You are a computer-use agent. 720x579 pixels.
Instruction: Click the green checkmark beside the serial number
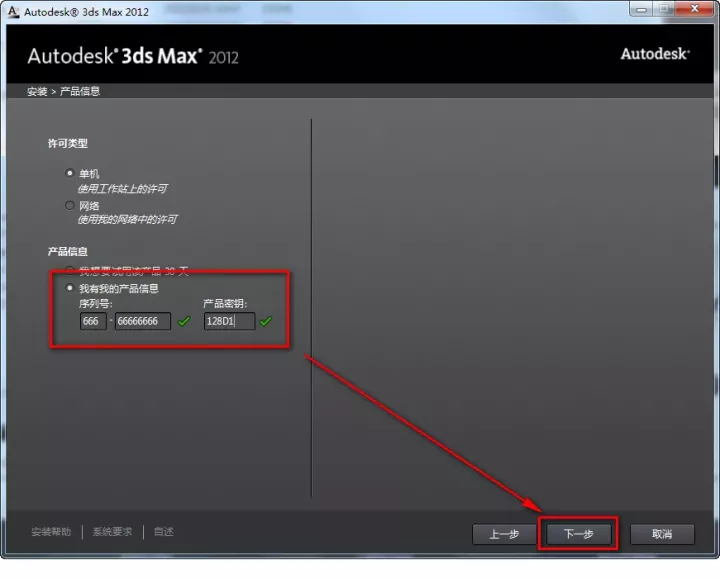point(183,321)
